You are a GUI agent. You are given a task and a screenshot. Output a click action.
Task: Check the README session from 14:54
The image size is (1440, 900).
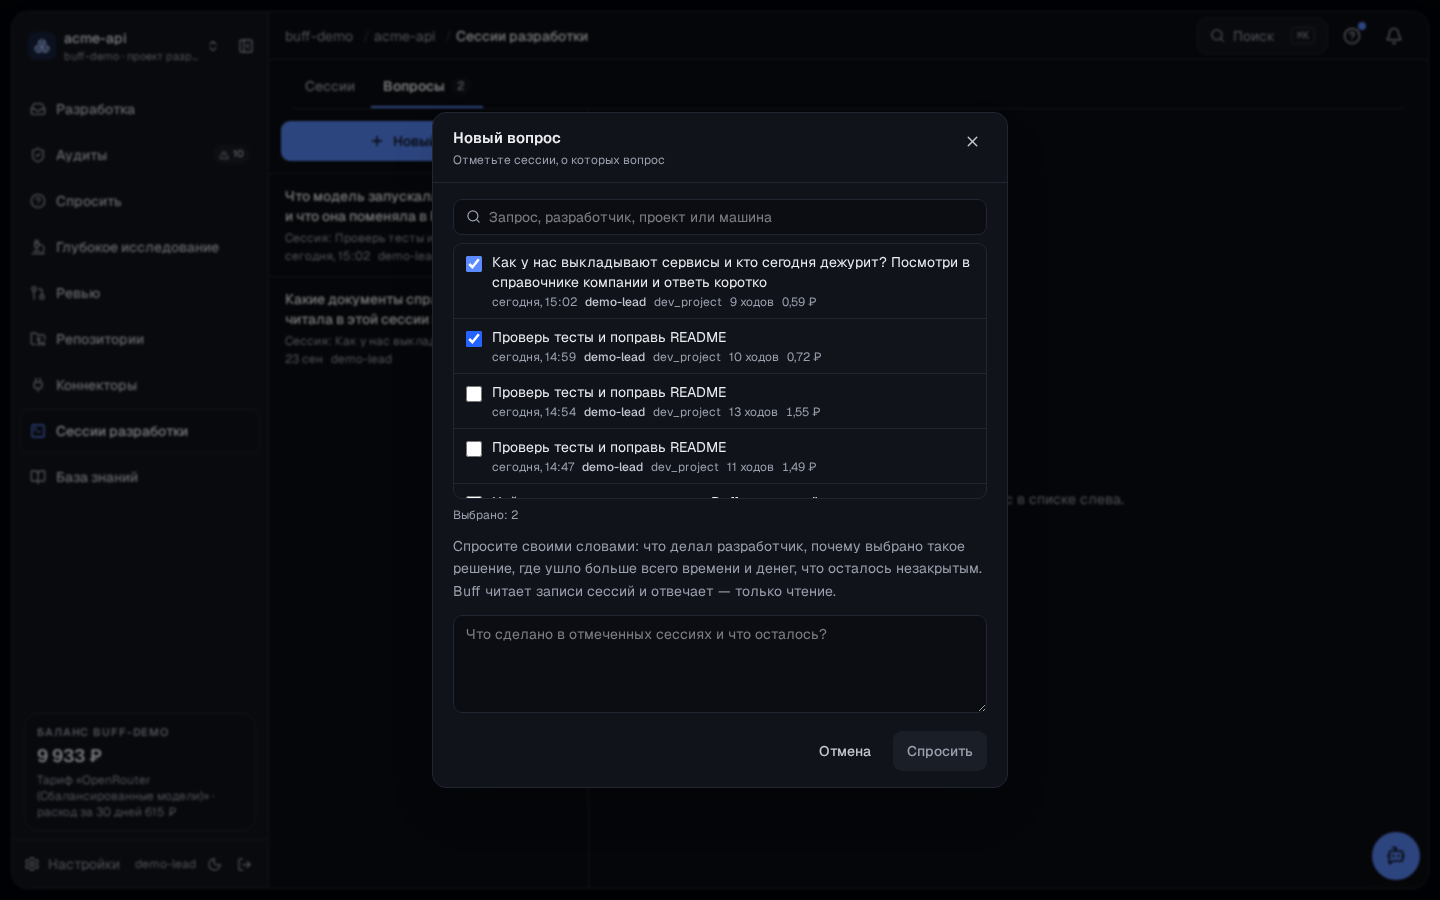(x=474, y=394)
